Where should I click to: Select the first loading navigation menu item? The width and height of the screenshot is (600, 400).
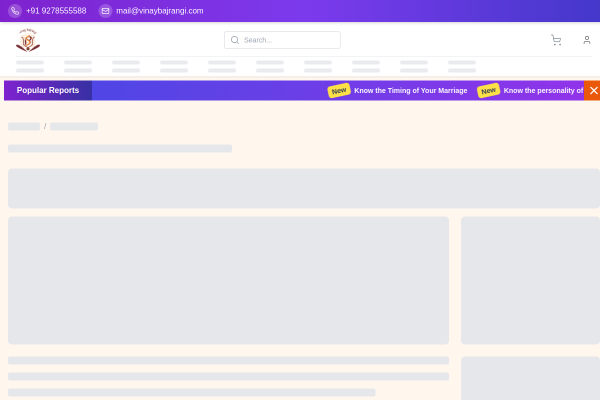point(30,66)
